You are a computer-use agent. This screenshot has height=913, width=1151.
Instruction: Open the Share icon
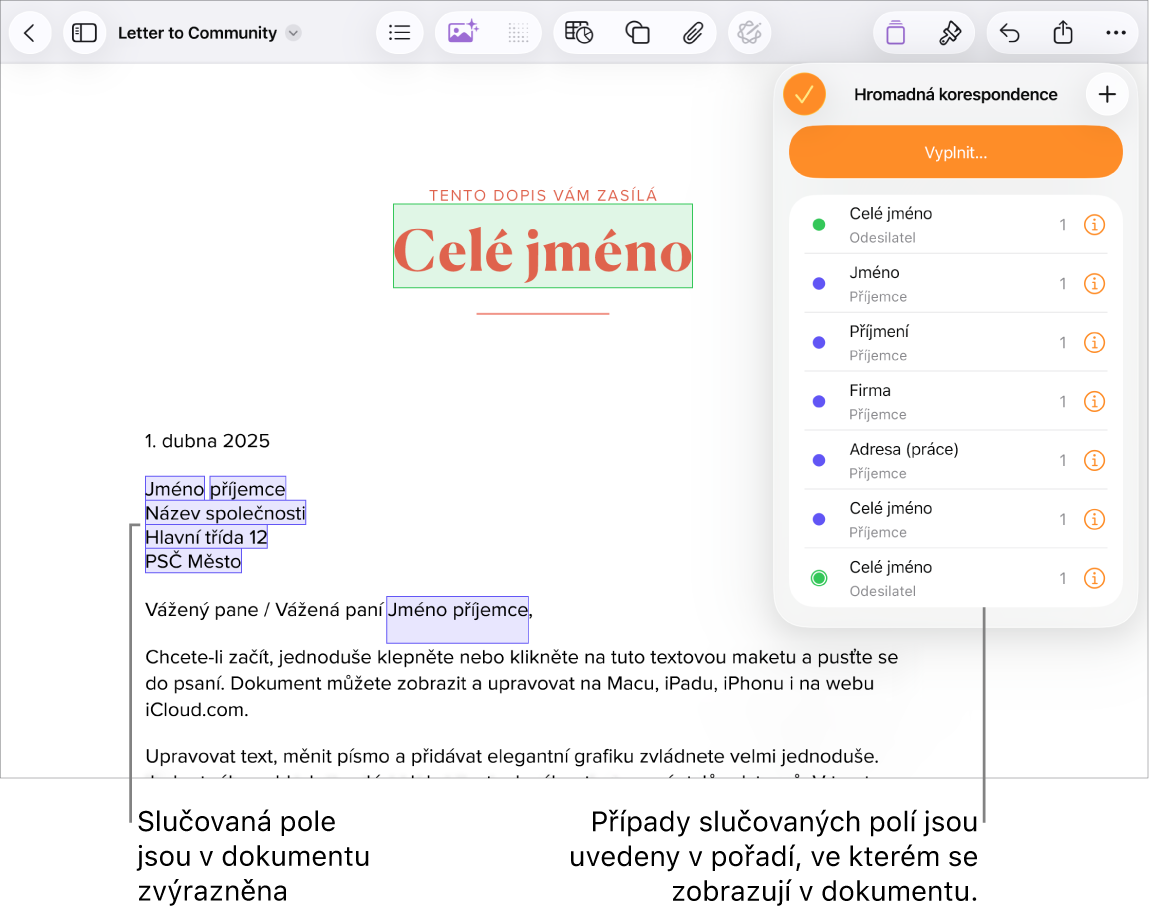(1063, 33)
